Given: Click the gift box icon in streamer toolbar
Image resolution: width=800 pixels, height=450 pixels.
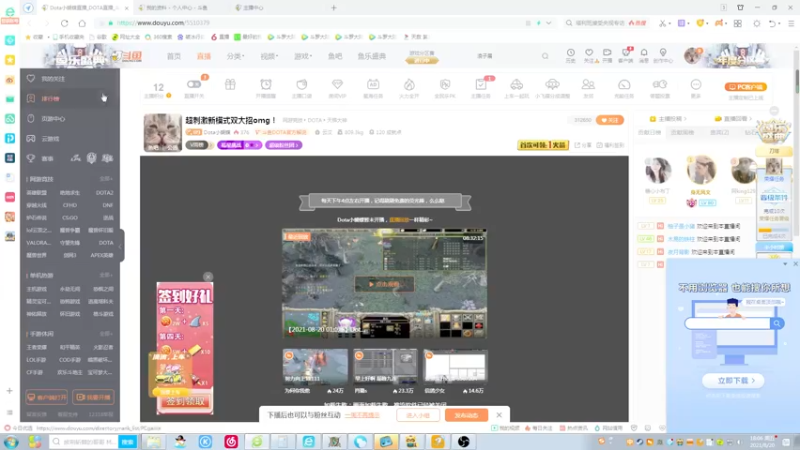Looking at the screenshot, I should pos(230,84).
